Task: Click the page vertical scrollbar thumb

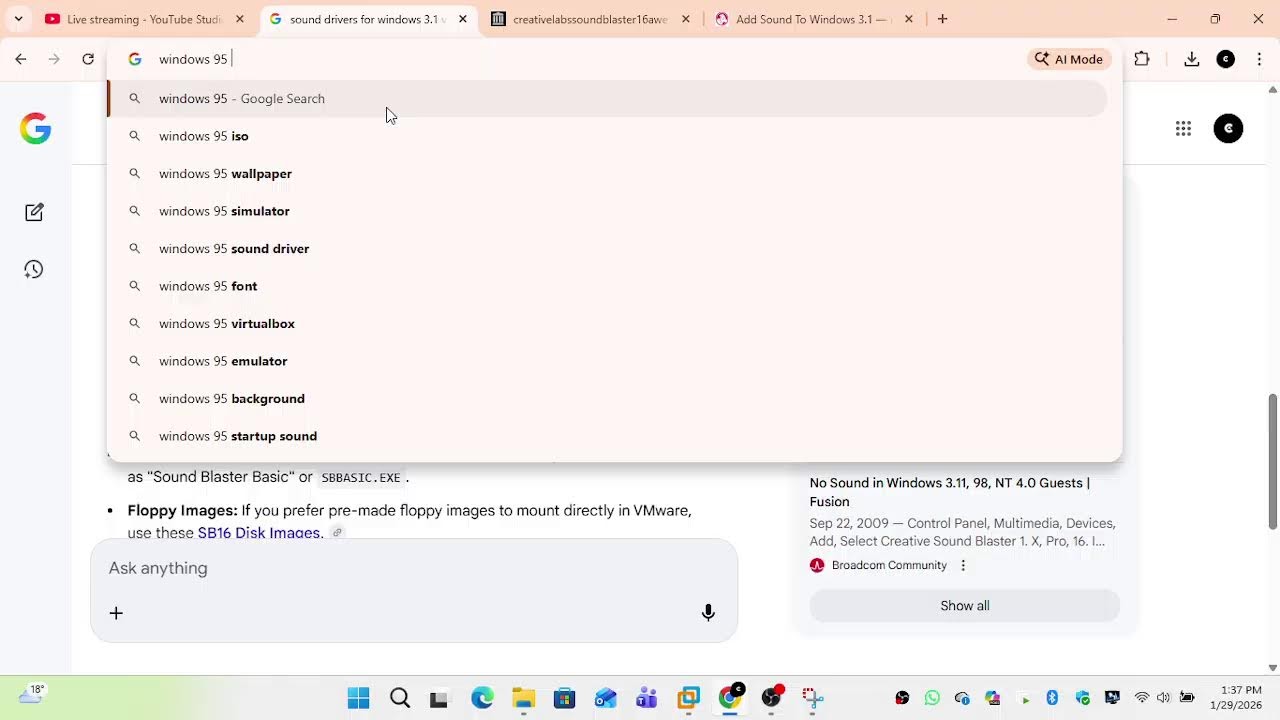Action: coord(1273,462)
